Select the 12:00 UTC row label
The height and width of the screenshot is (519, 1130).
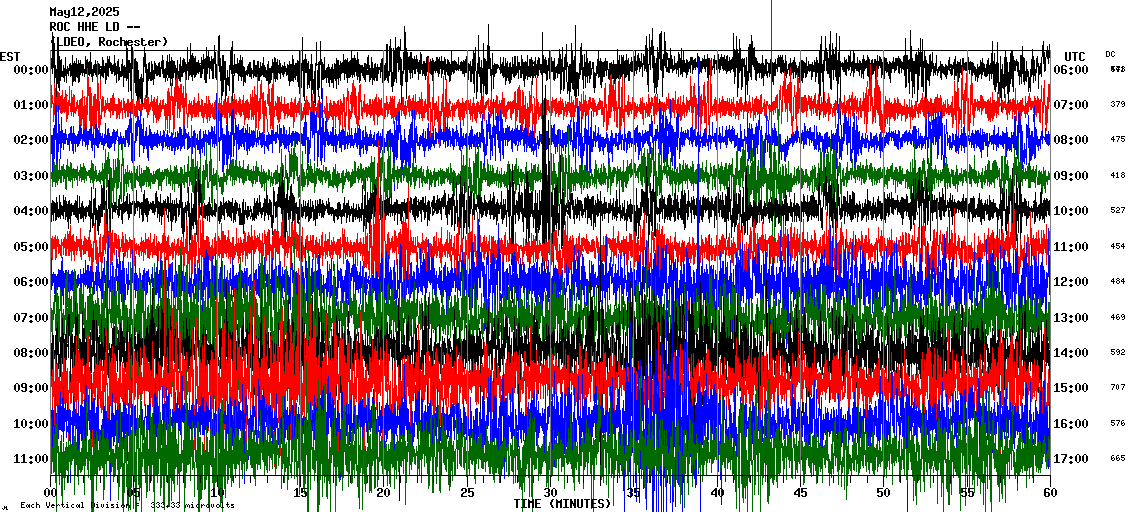click(1071, 282)
